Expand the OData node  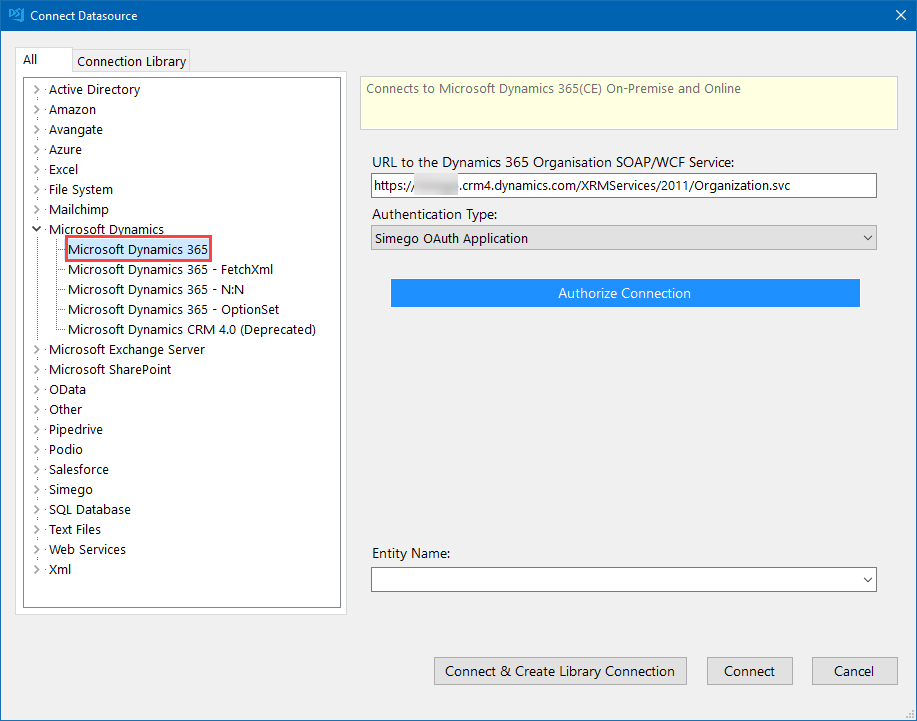click(36, 389)
